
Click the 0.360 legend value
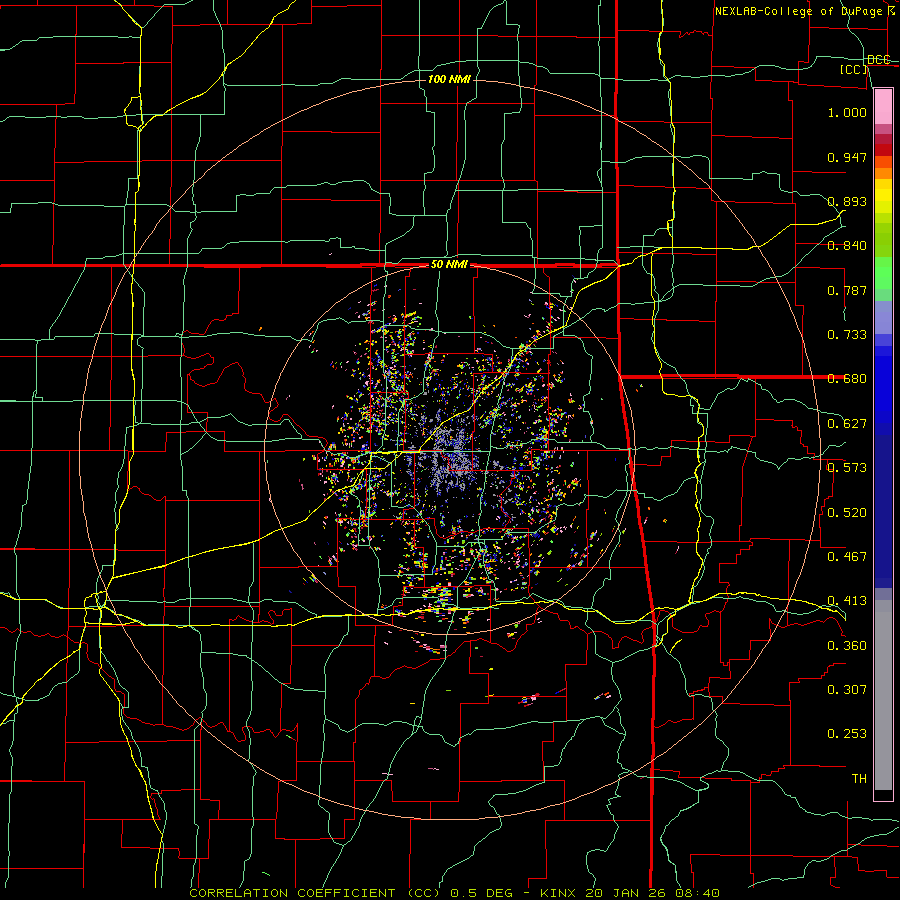[x=847, y=646]
